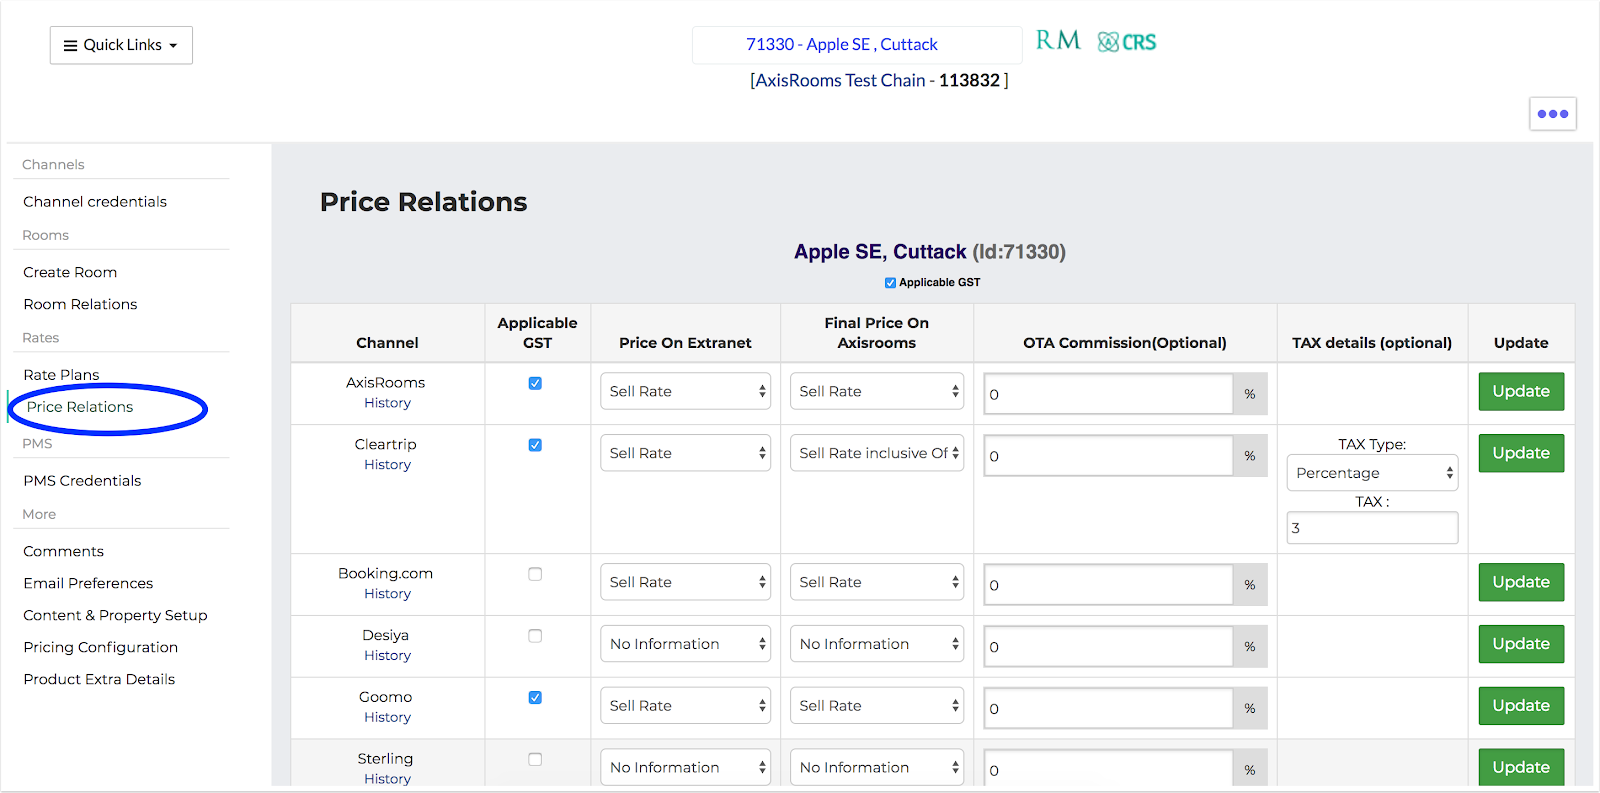1600x793 pixels.
Task: Click Update button for AxisRooms row
Action: [1520, 391]
